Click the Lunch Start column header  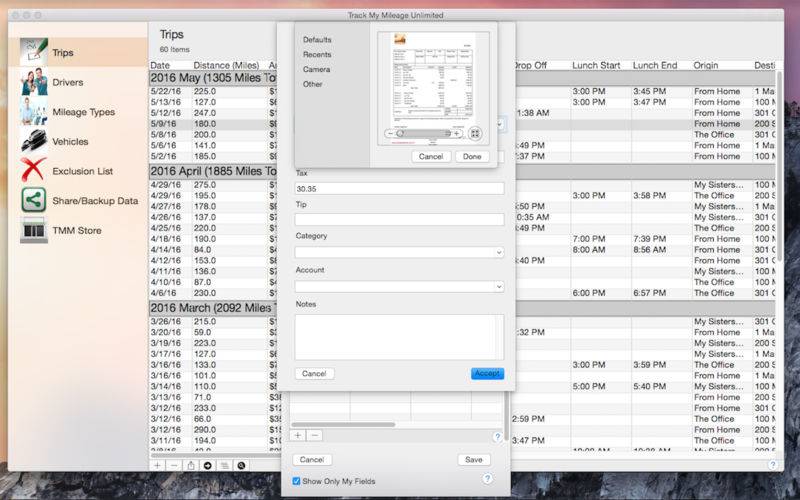point(596,65)
